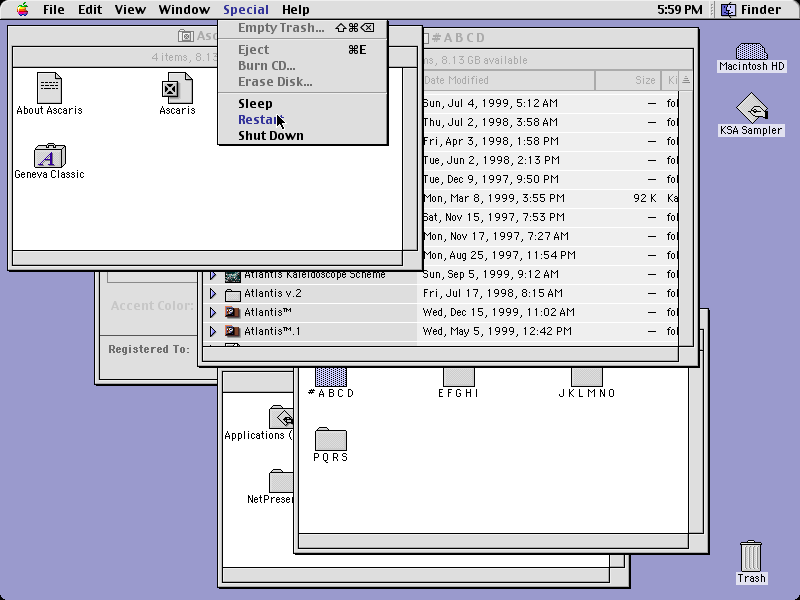Click the Ascaris window vertical scrollbar

[410, 159]
